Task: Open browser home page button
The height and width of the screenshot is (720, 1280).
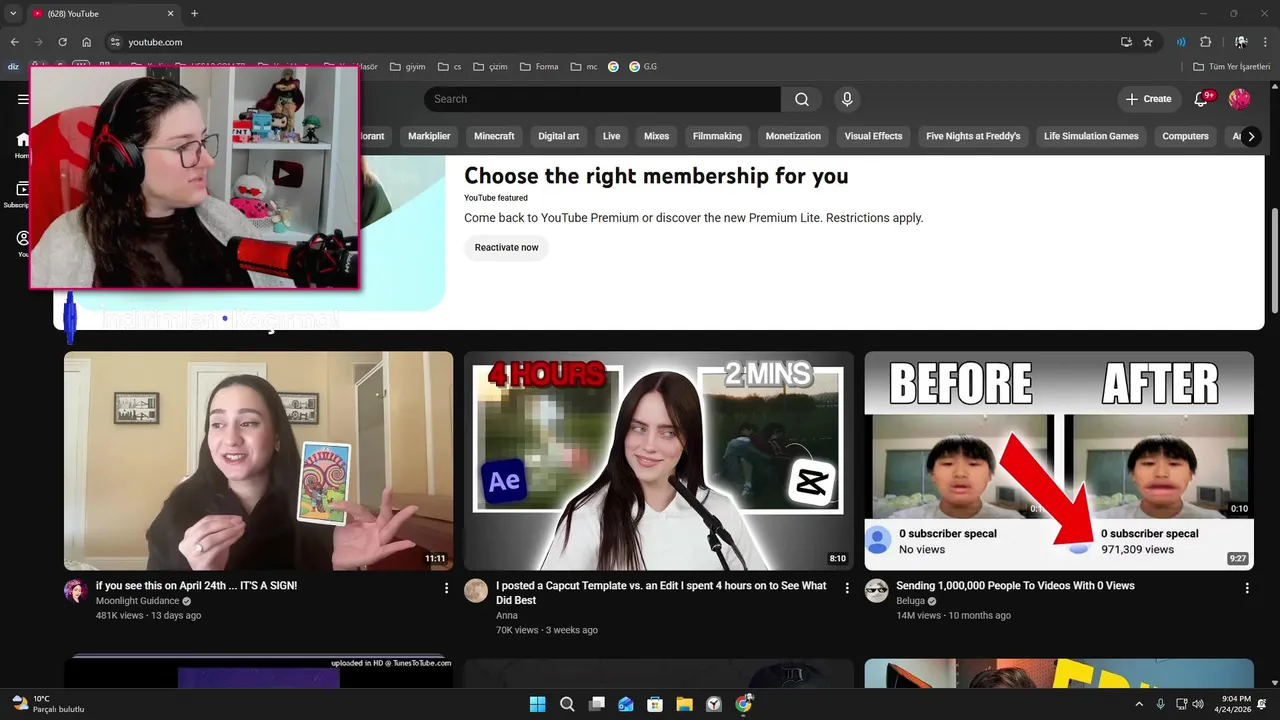Action: point(87,42)
